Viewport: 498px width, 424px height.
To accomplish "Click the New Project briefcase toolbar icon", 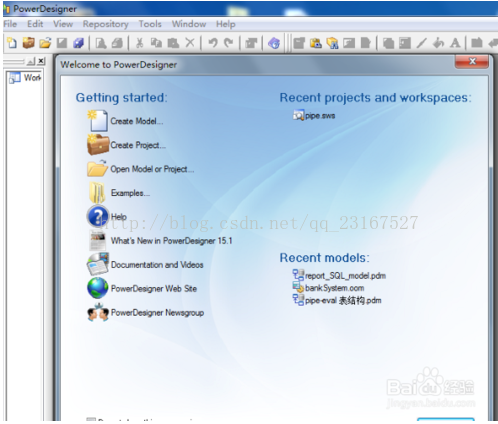I will (x=29, y=43).
